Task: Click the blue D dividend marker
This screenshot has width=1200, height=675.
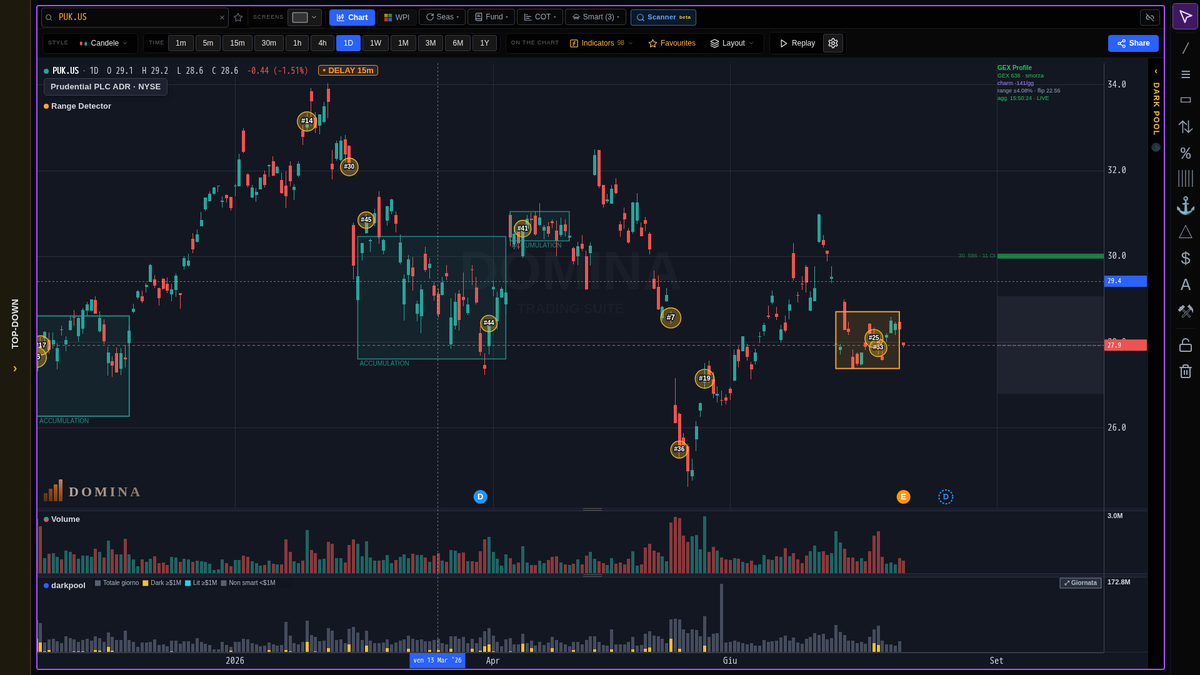Action: pyautogui.click(x=480, y=497)
